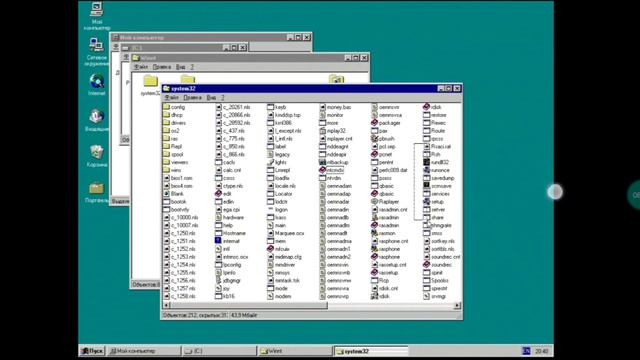
Task: Select the scrnsave file icon
Action: [427, 186]
